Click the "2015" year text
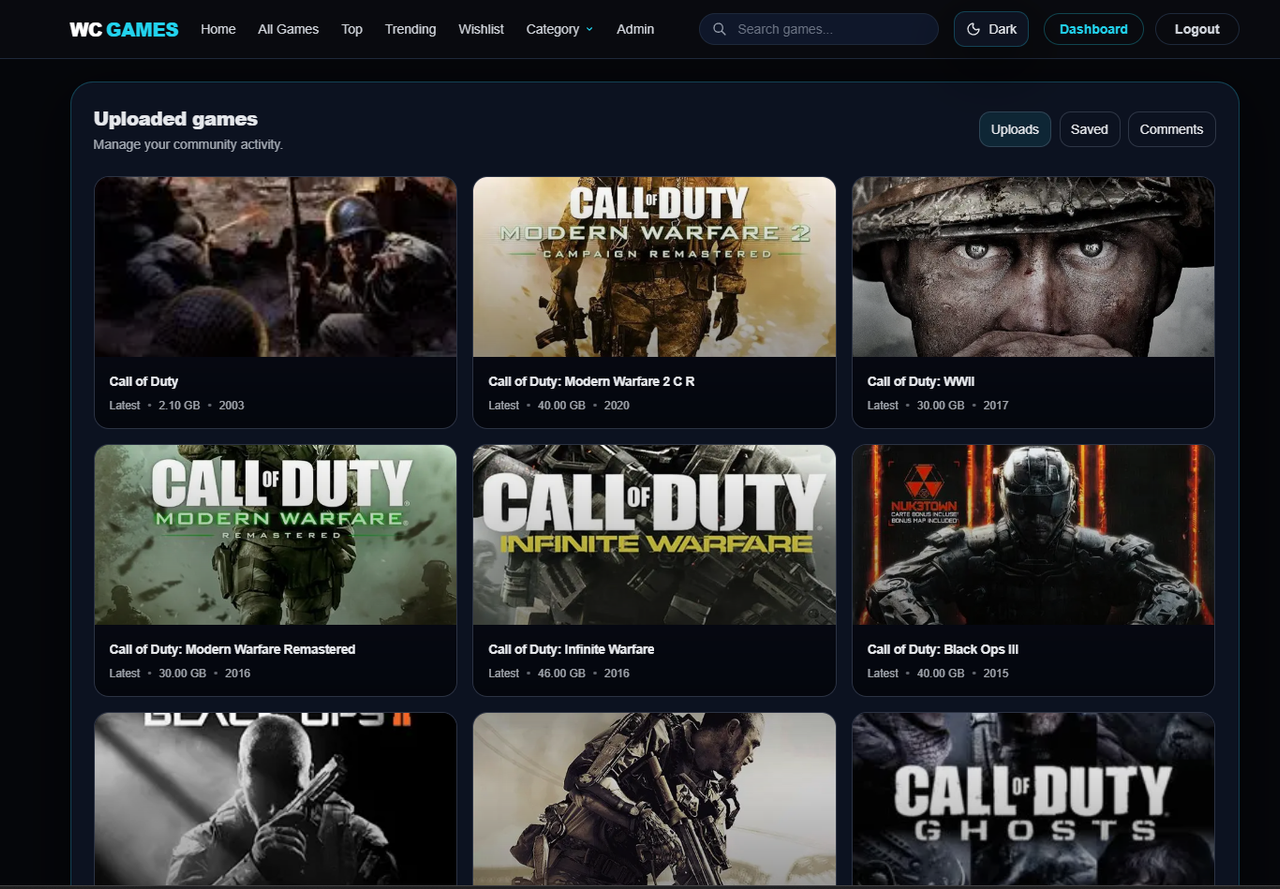Viewport: 1280px width, 889px height. [996, 673]
